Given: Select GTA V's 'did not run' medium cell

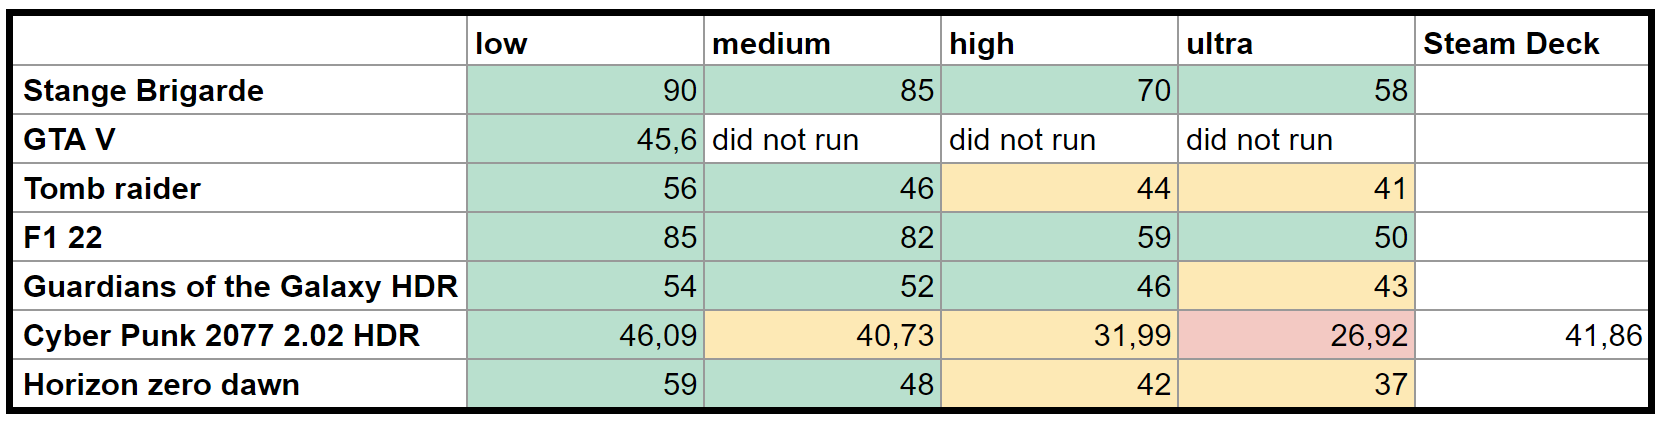Looking at the screenshot, I should pos(822,139).
